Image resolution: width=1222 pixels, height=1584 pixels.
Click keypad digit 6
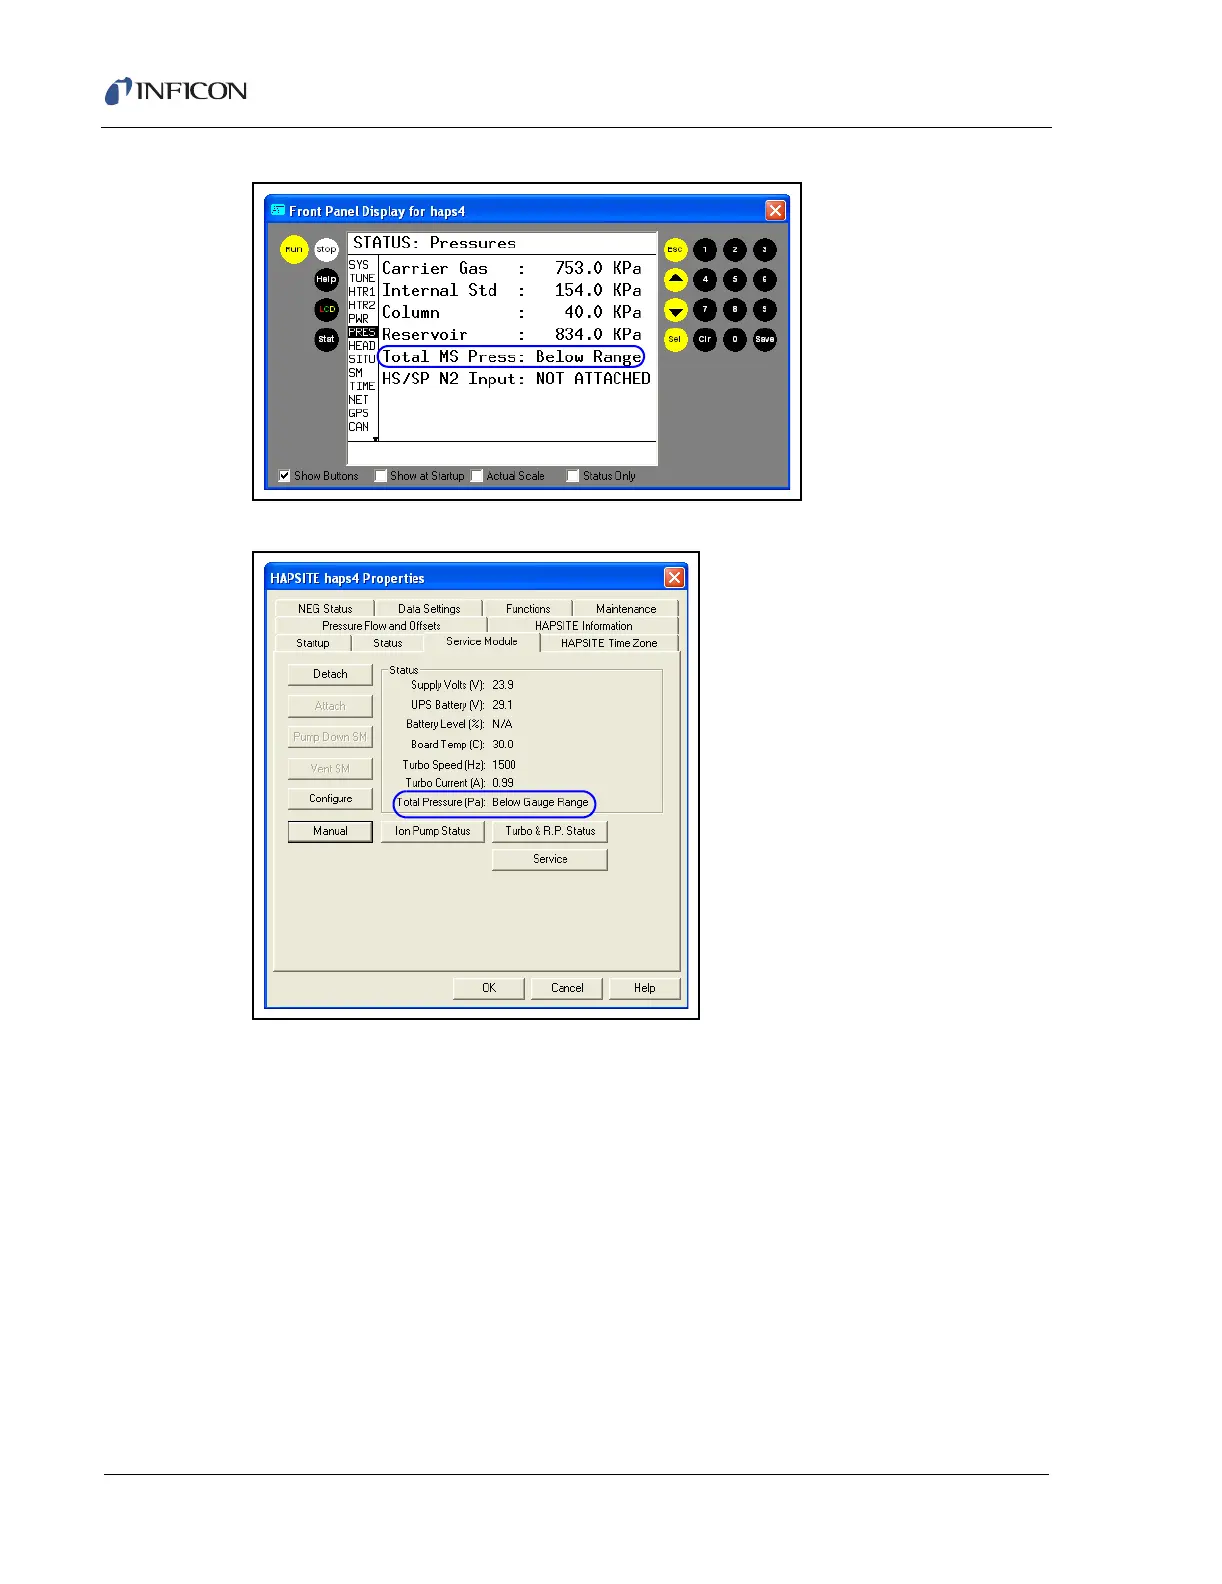tap(765, 279)
